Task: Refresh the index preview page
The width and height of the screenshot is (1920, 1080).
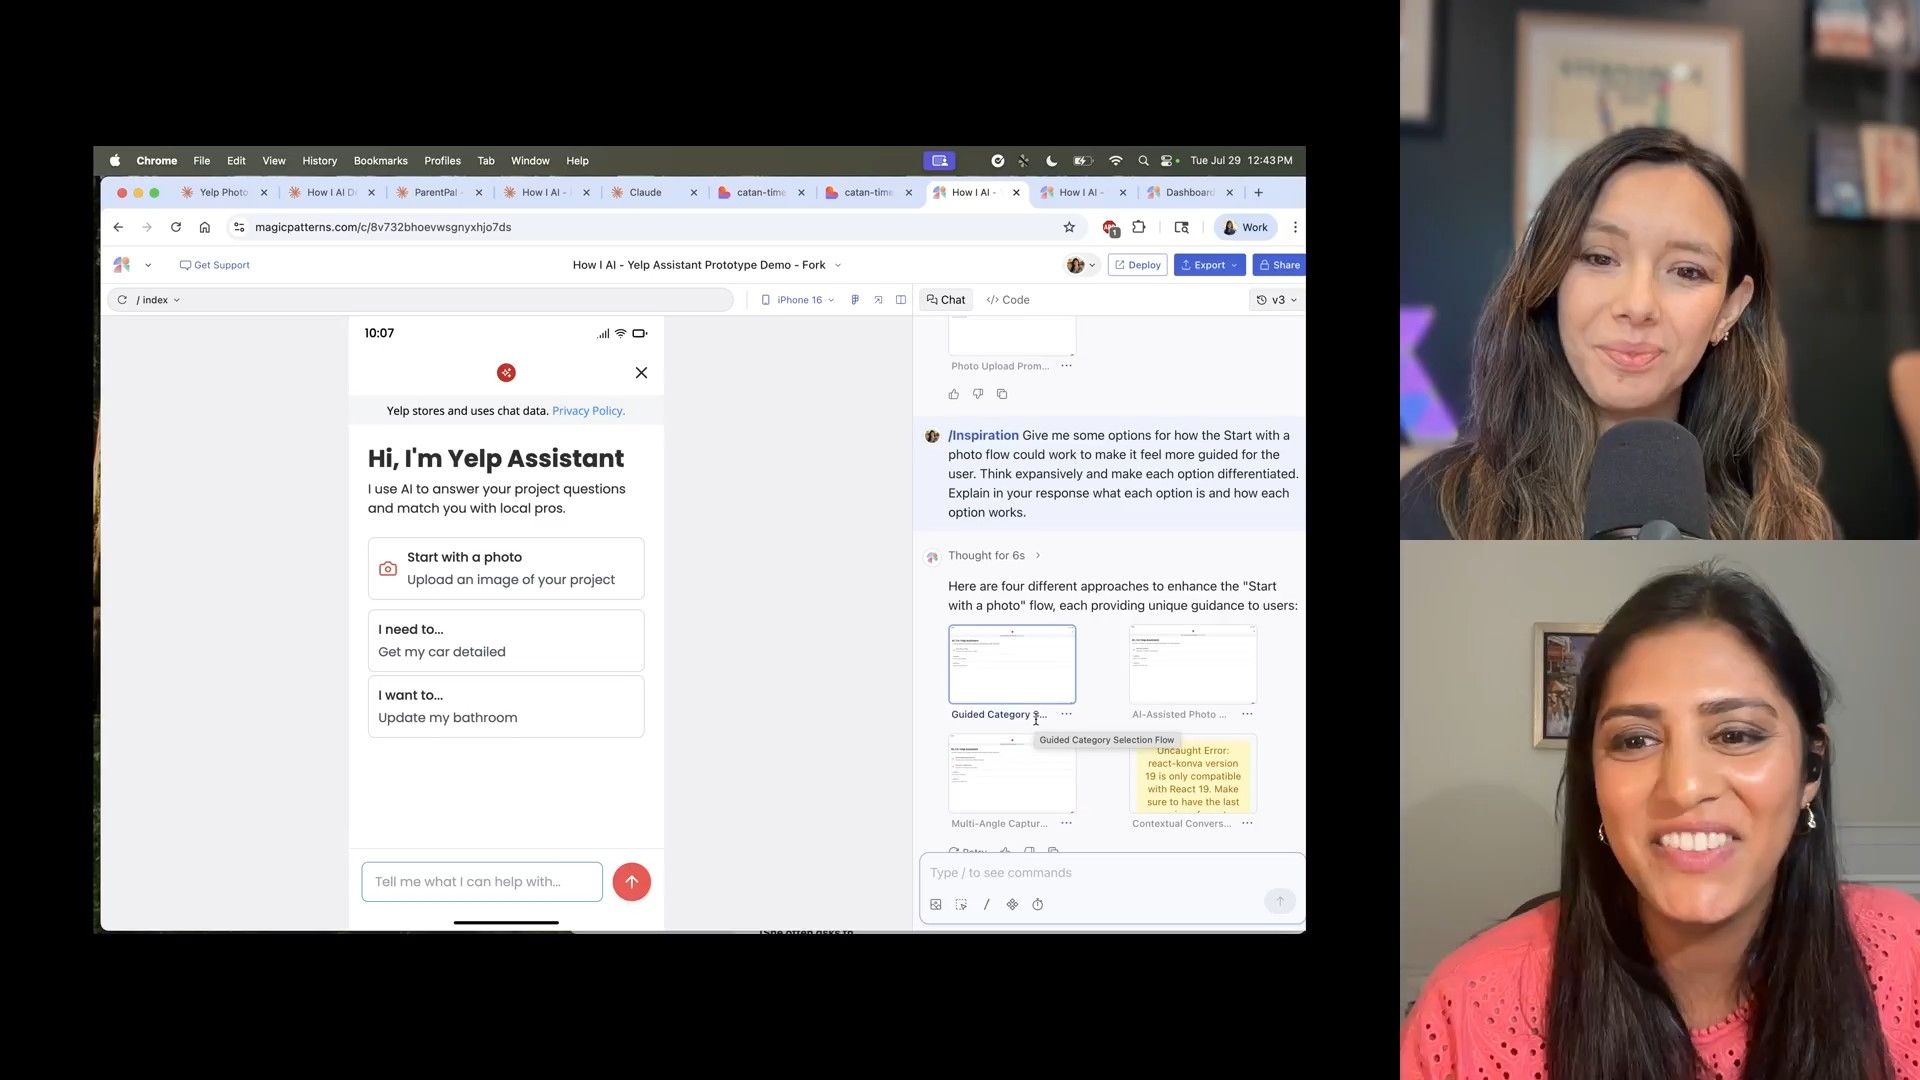Action: [122, 300]
